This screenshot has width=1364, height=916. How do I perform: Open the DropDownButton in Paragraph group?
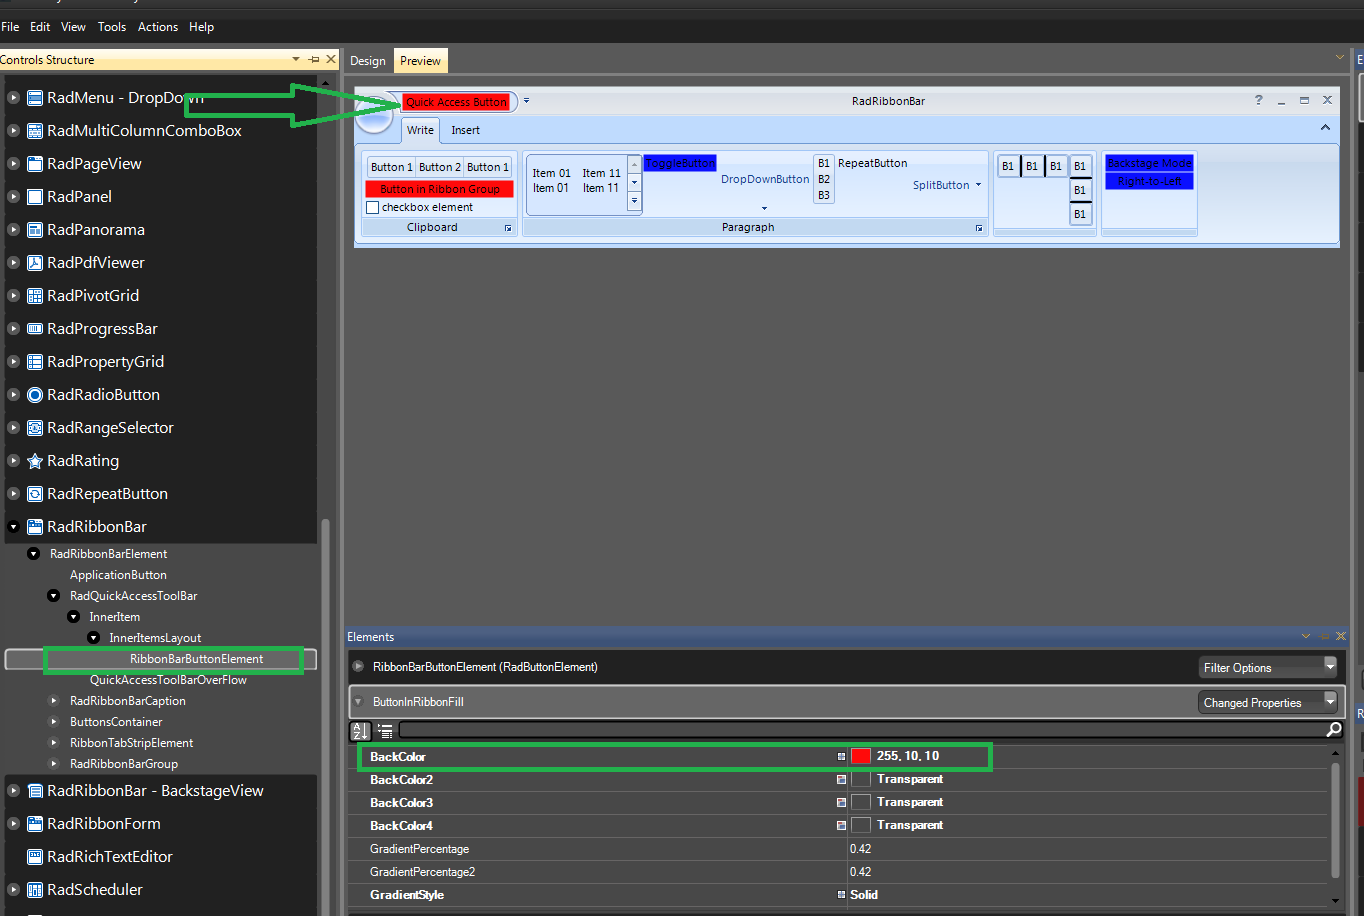pyautogui.click(x=765, y=180)
